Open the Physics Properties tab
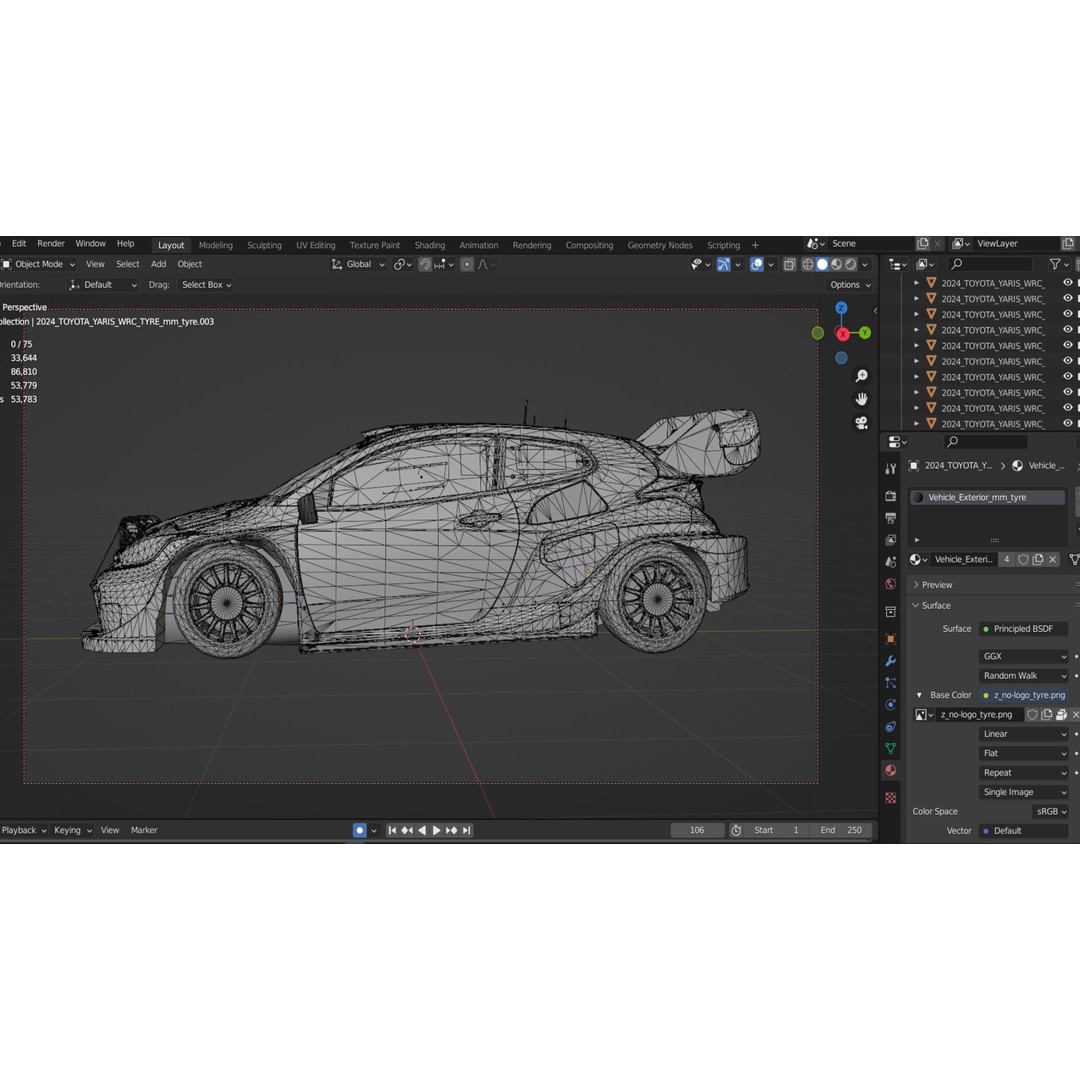 pyautogui.click(x=890, y=704)
